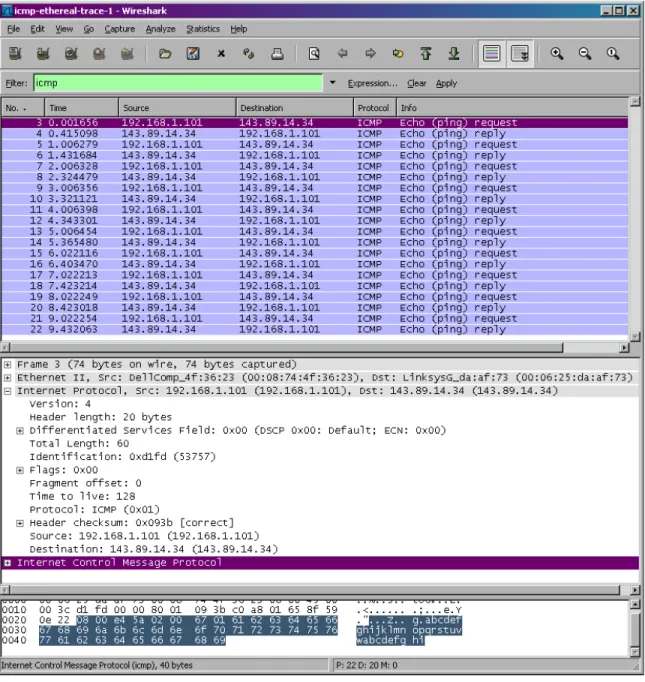Open the File menu
Viewport: 645px width, 682px height.
click(x=13, y=29)
